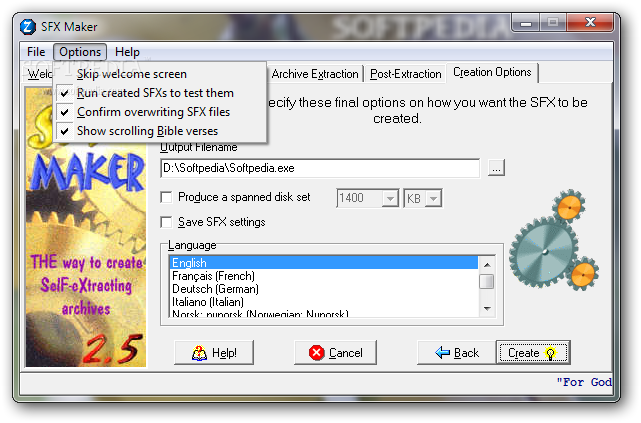Screen dimensions: 641x423
Task: Click the language list scrollbar thumb
Action: pos(487,282)
